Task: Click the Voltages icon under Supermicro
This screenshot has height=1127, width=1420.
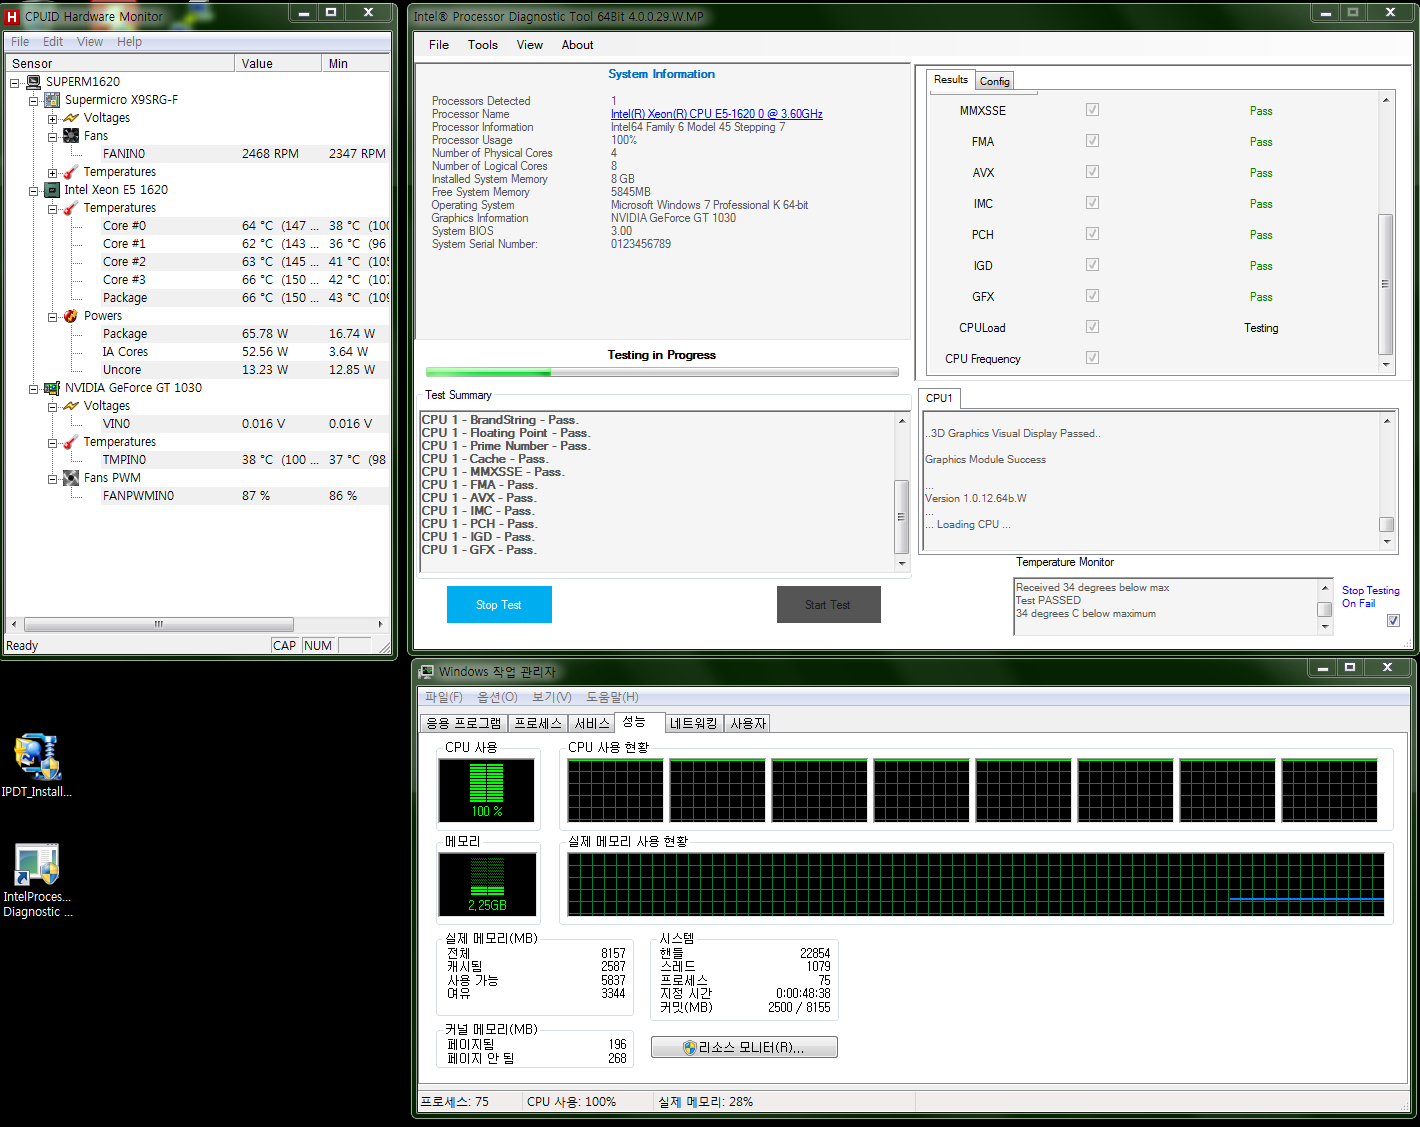Action: [x=71, y=118]
